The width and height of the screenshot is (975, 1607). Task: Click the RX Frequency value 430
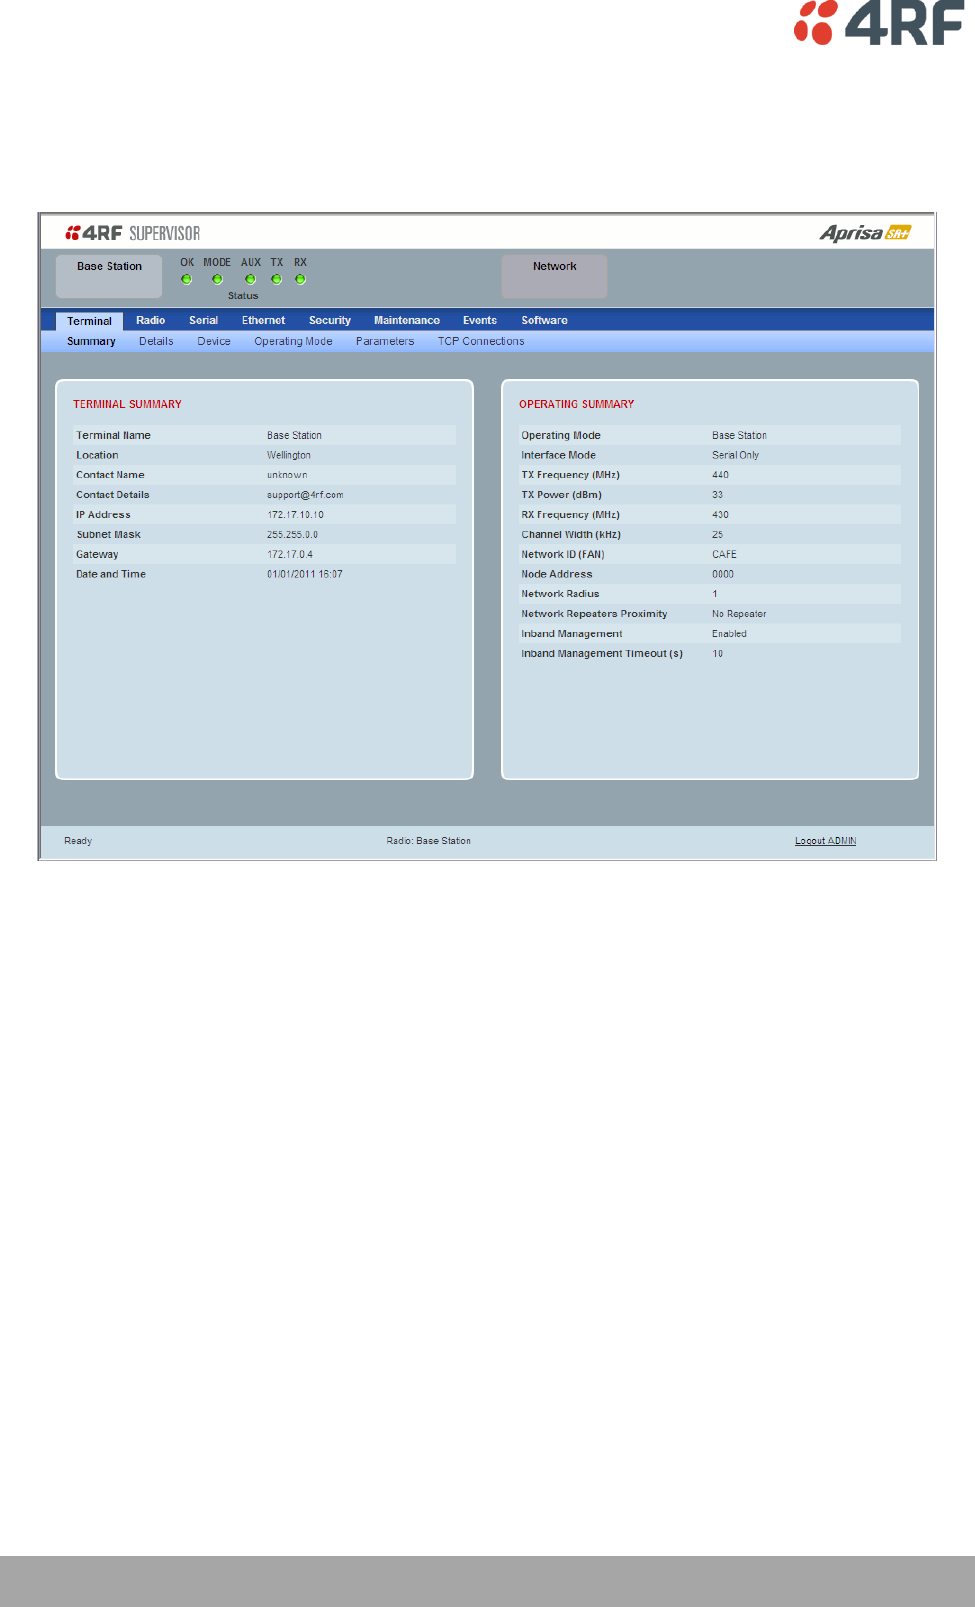tap(720, 515)
